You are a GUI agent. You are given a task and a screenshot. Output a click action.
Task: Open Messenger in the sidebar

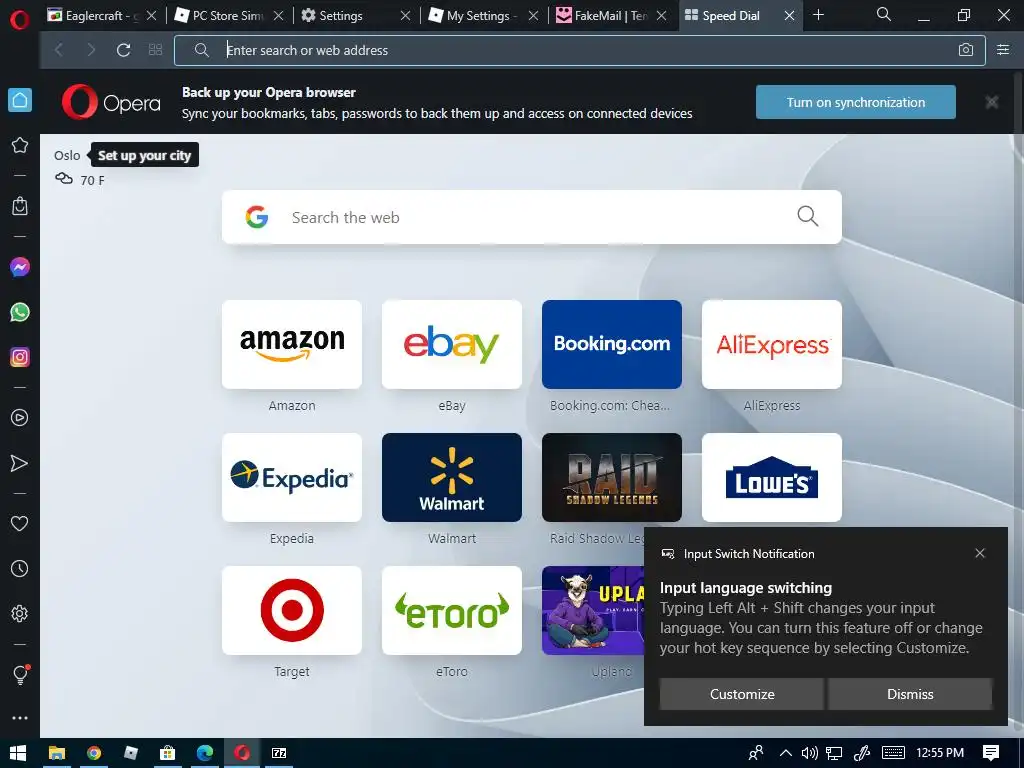pyautogui.click(x=20, y=267)
